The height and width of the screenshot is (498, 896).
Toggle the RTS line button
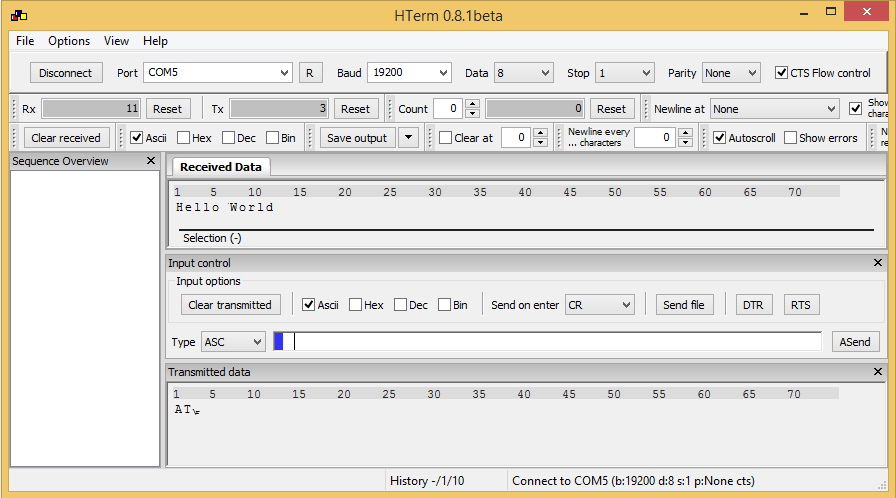(x=801, y=304)
